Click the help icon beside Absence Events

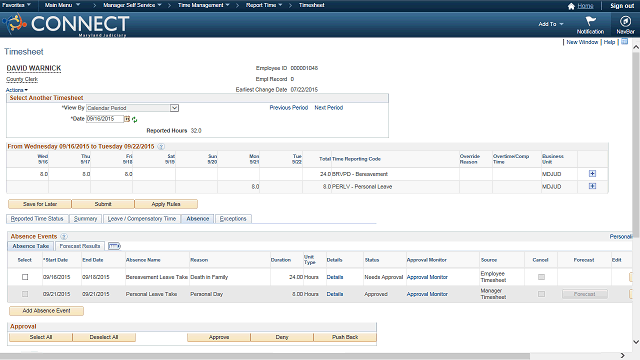tap(64, 236)
